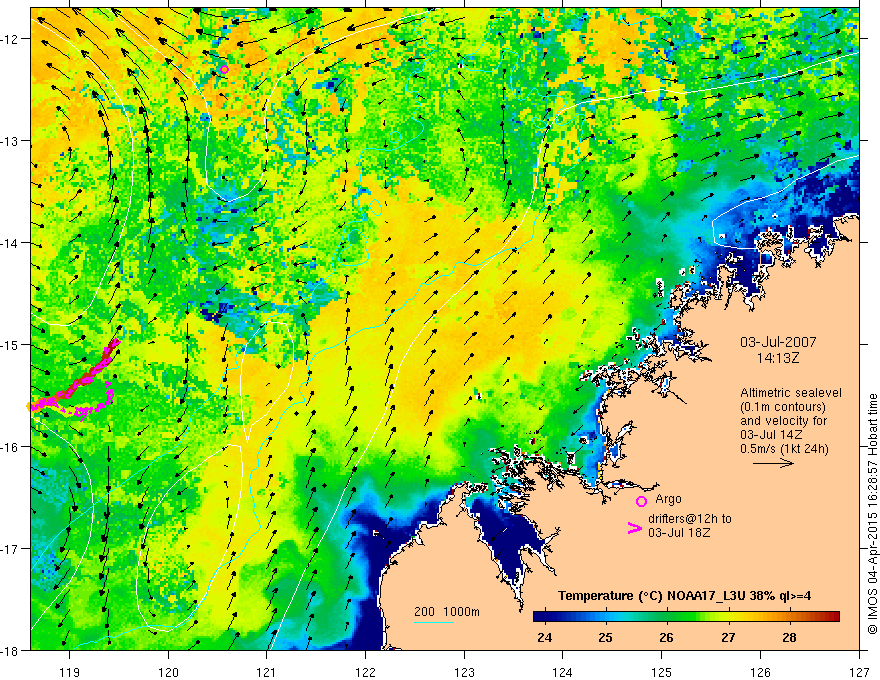Click the temperature color scale bar
880x680 pixels.
(x=686, y=617)
